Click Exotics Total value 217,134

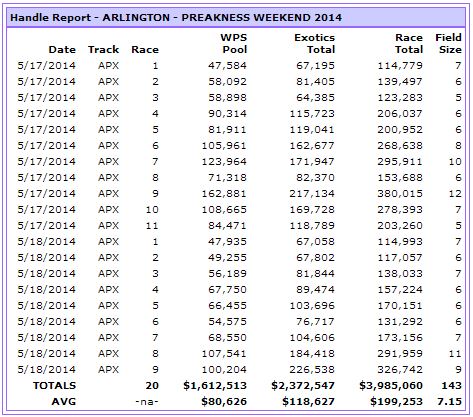[x=312, y=194]
